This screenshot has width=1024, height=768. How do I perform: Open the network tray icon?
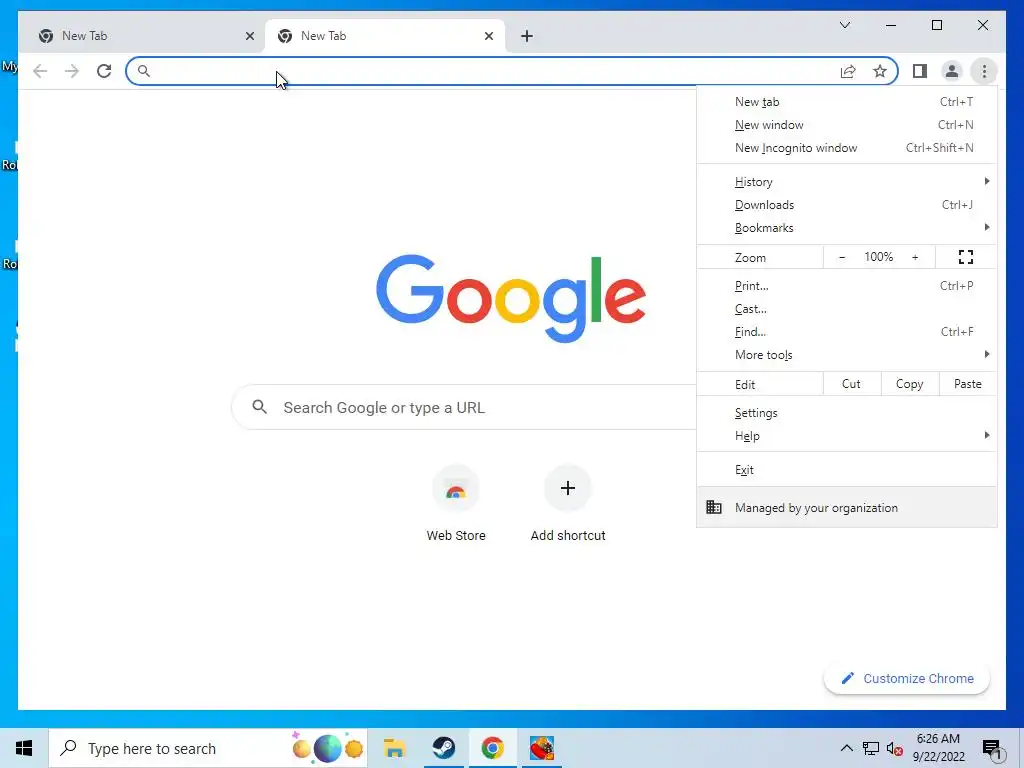coord(871,748)
